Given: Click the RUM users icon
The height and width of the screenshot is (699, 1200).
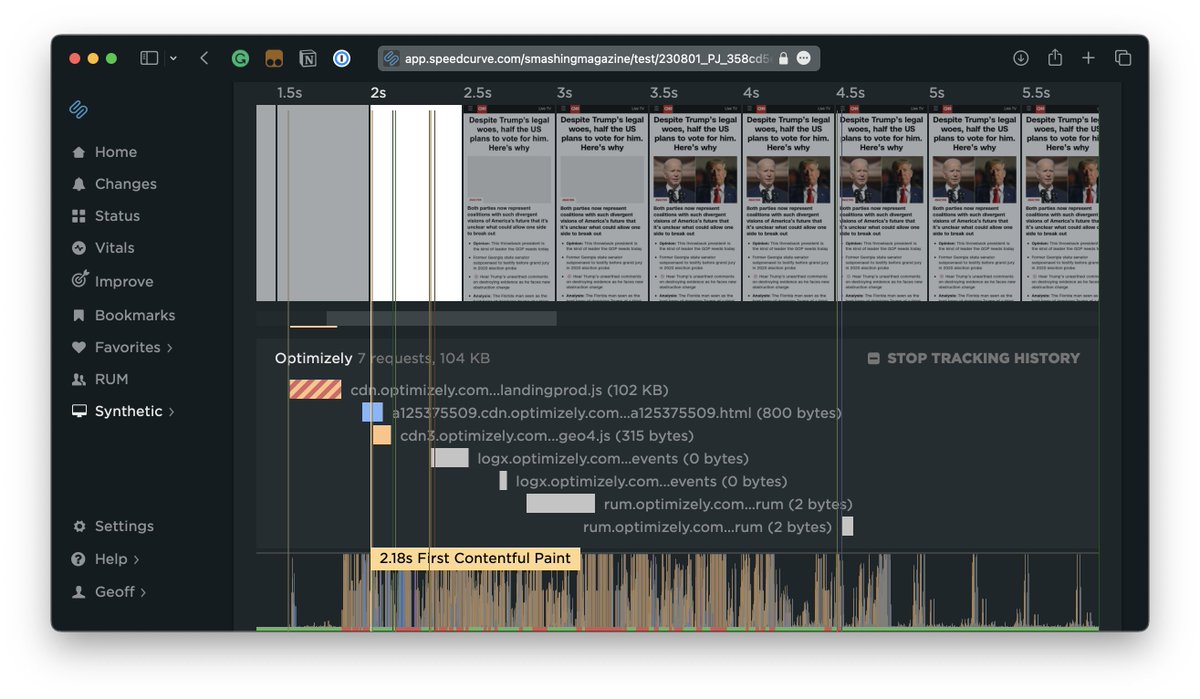Looking at the screenshot, I should tap(79, 379).
